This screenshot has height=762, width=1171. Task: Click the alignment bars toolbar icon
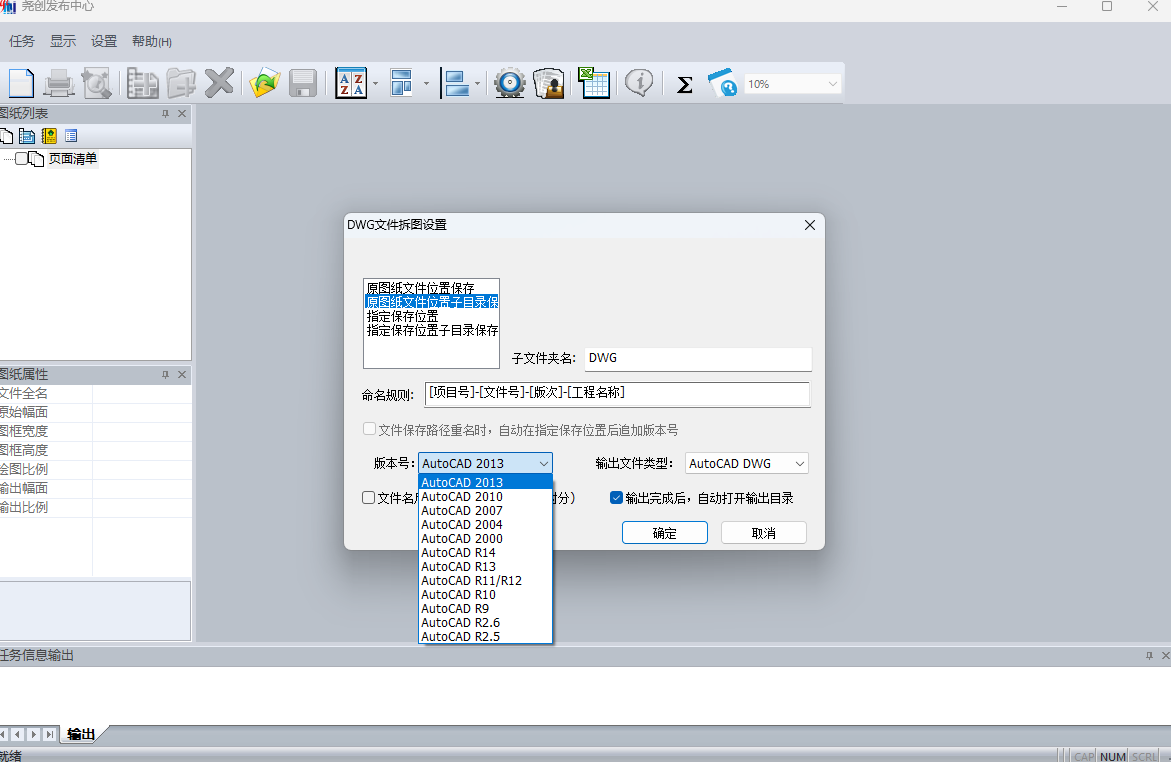click(457, 83)
